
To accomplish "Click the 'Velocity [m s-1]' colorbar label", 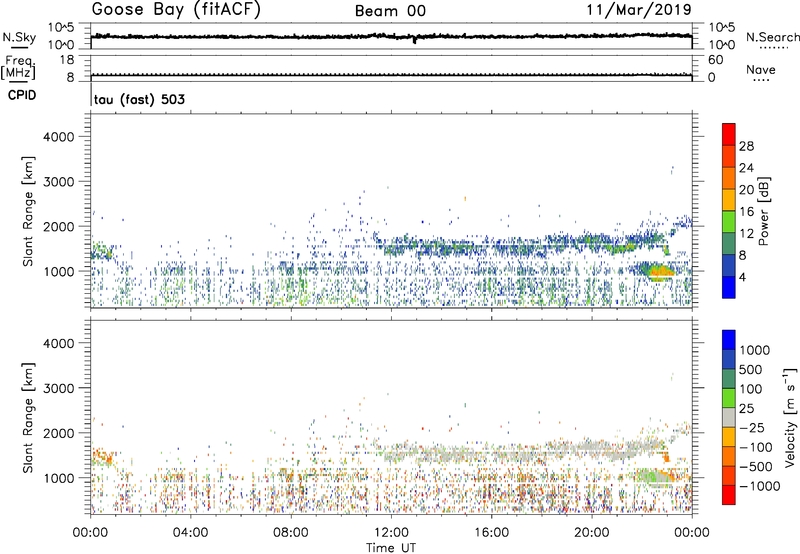I will coord(790,417).
